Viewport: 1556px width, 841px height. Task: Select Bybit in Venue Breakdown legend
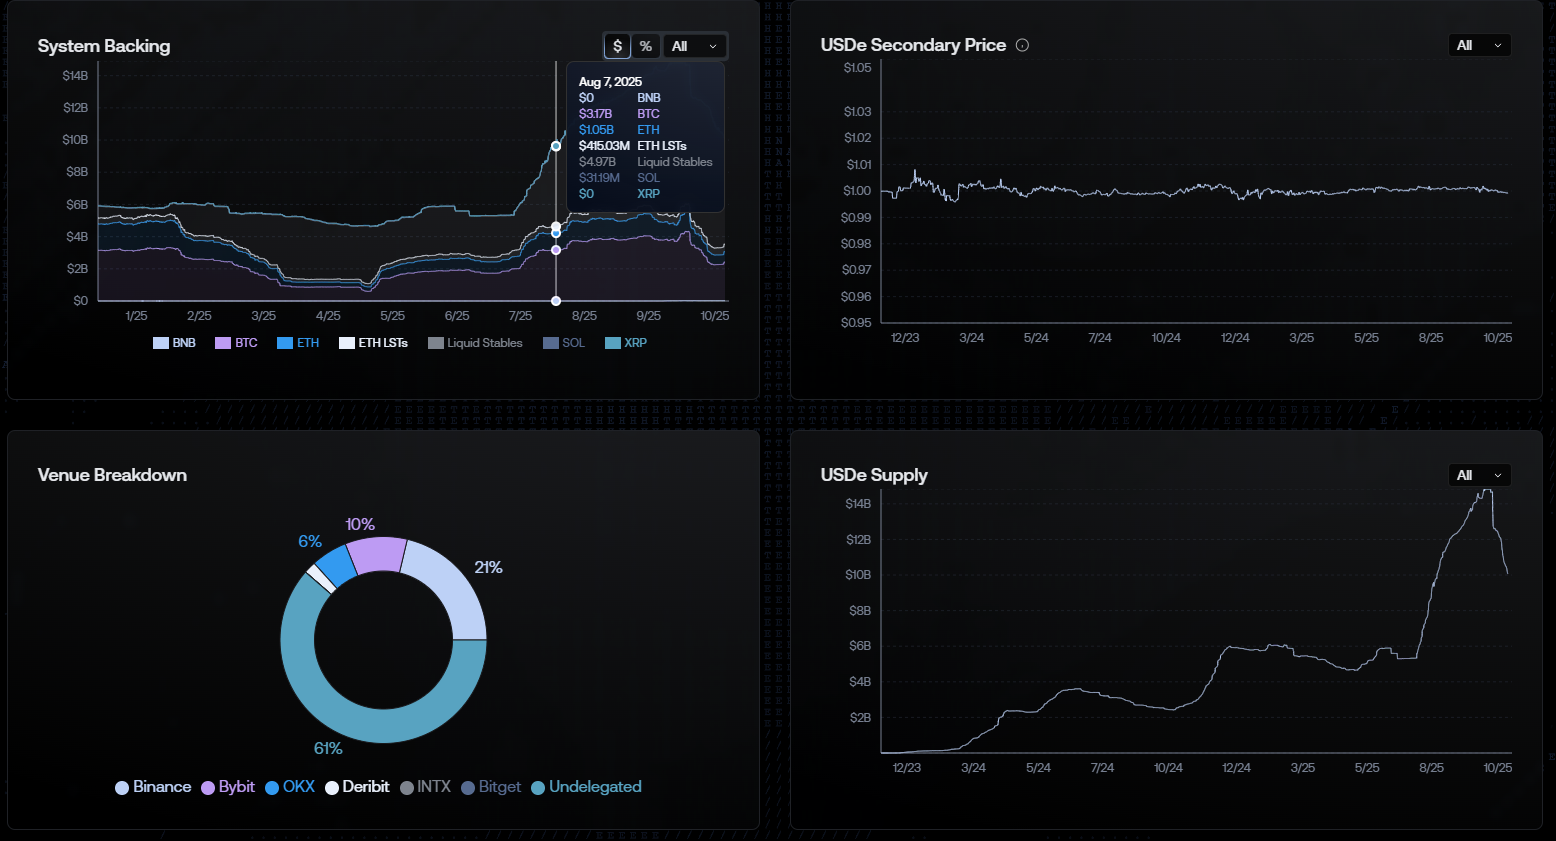pos(228,787)
